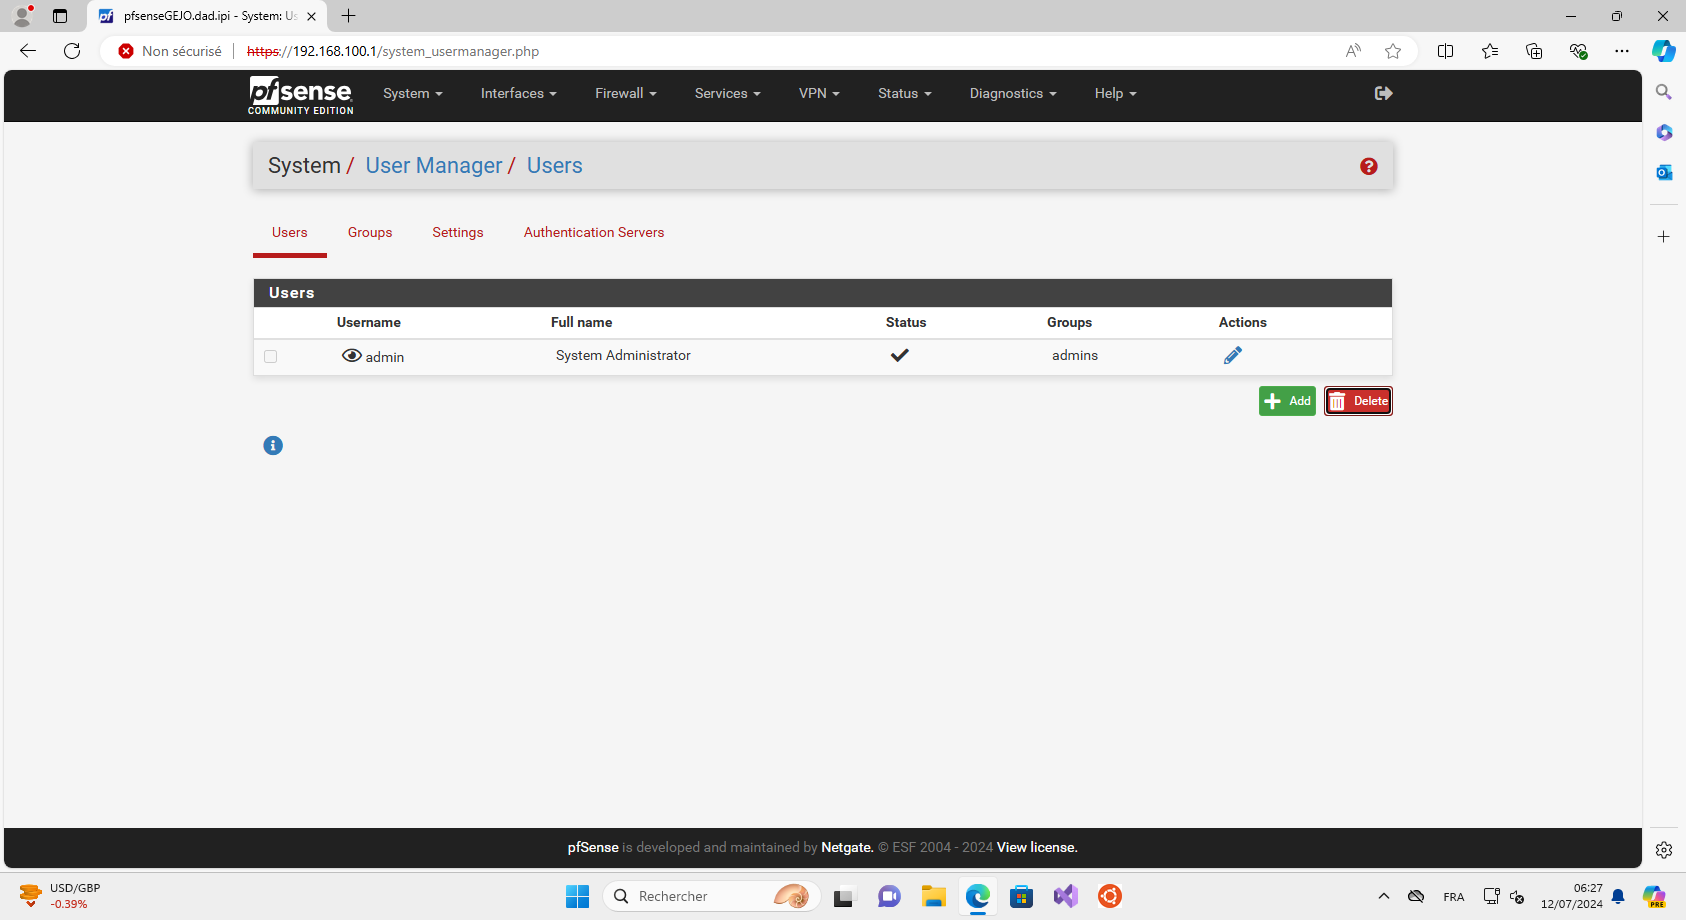Log out using the navbar exit icon
The image size is (1686, 920).
[1384, 93]
